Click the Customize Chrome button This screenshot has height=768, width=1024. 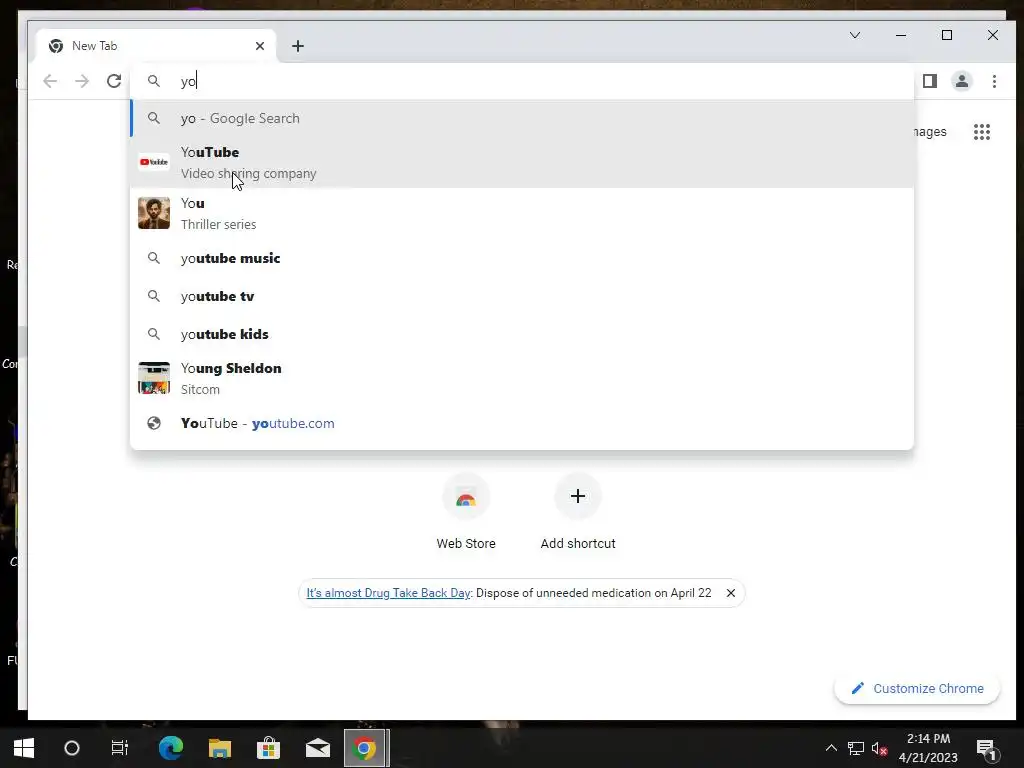point(917,688)
